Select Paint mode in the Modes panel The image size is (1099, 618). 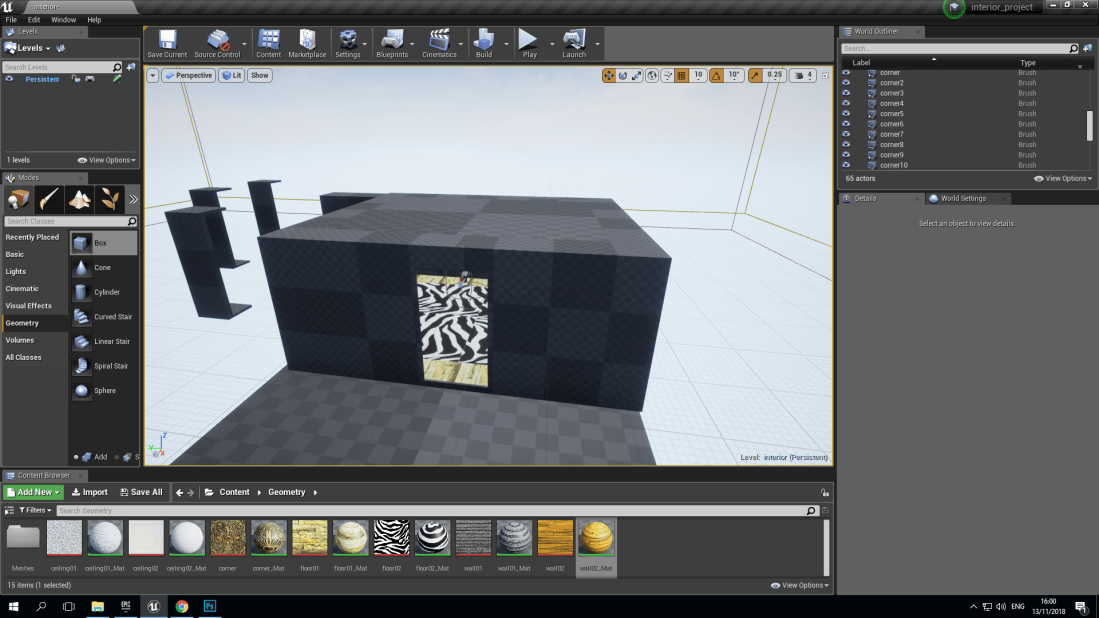[x=48, y=199]
